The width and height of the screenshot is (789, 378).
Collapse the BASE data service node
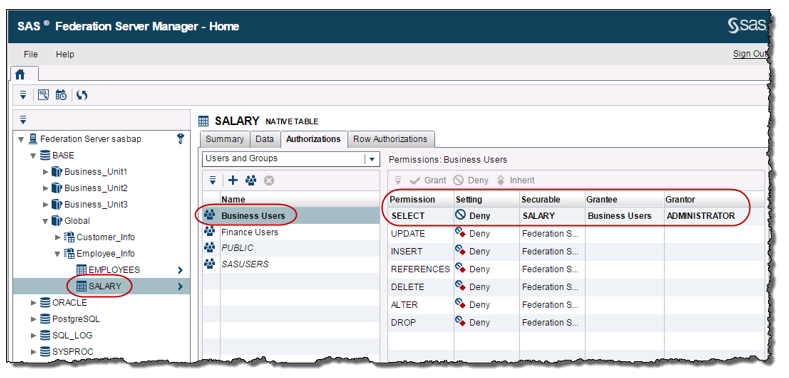(33, 156)
